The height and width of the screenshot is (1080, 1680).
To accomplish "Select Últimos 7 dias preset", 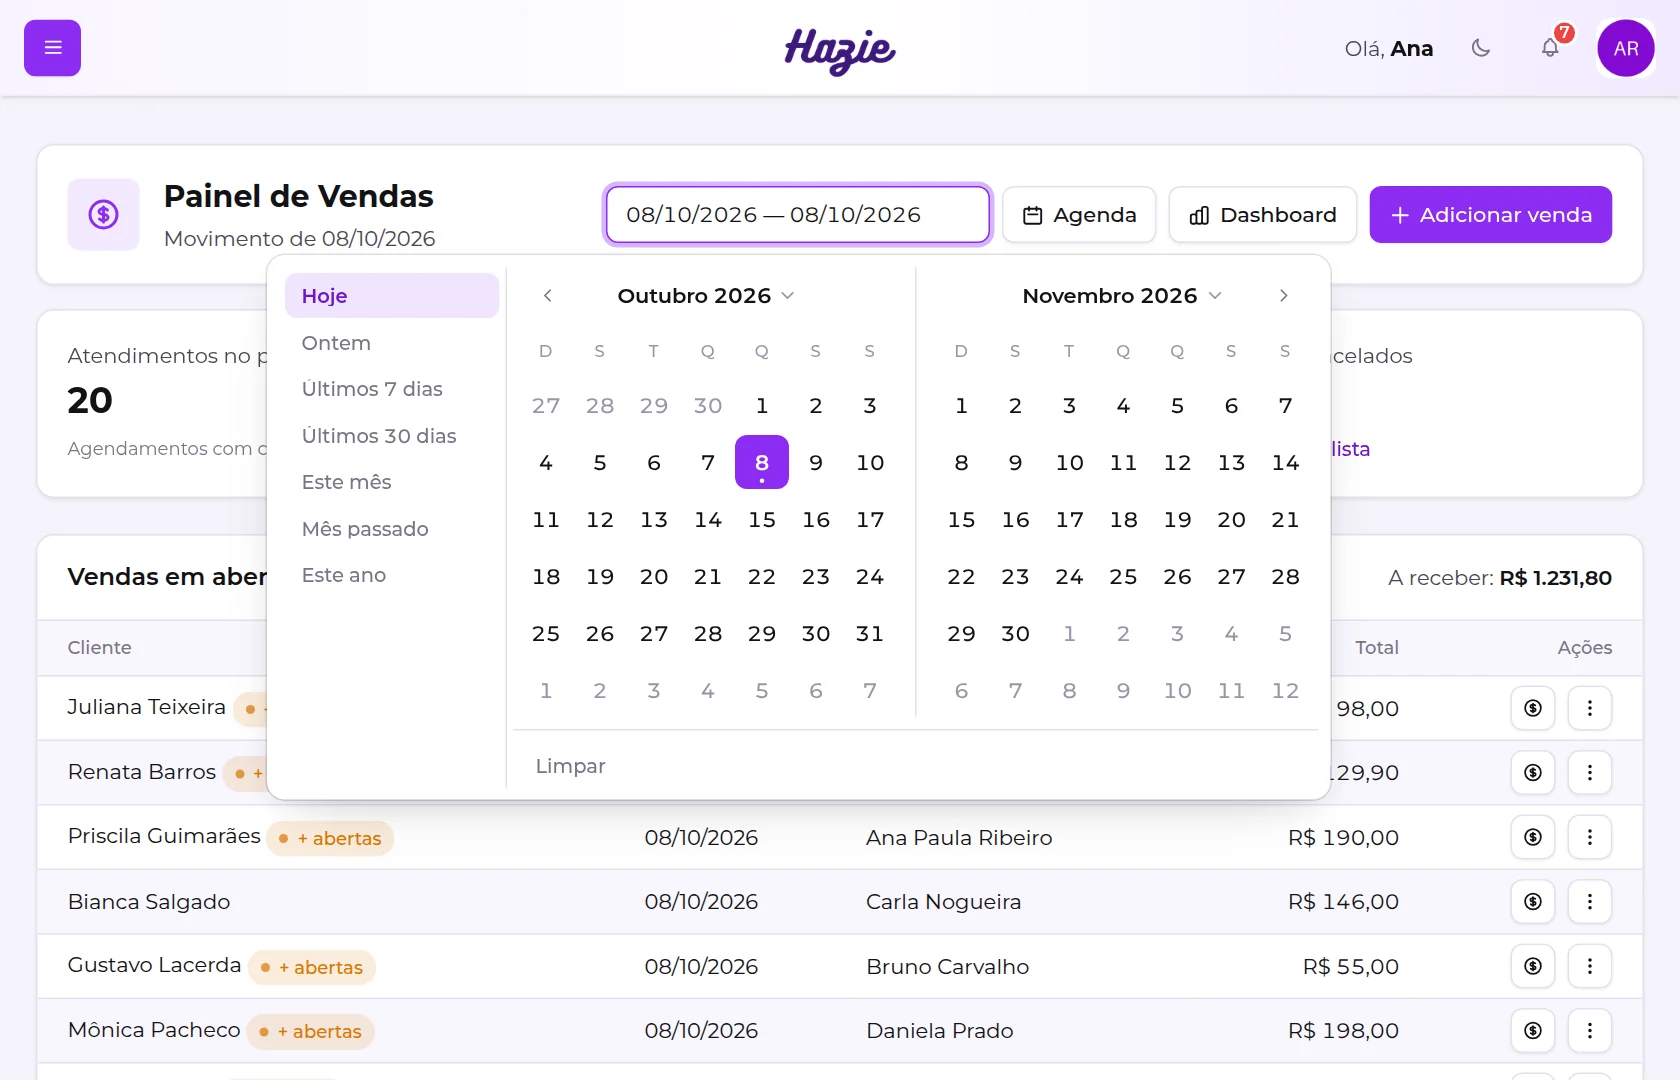I will 392,389.
